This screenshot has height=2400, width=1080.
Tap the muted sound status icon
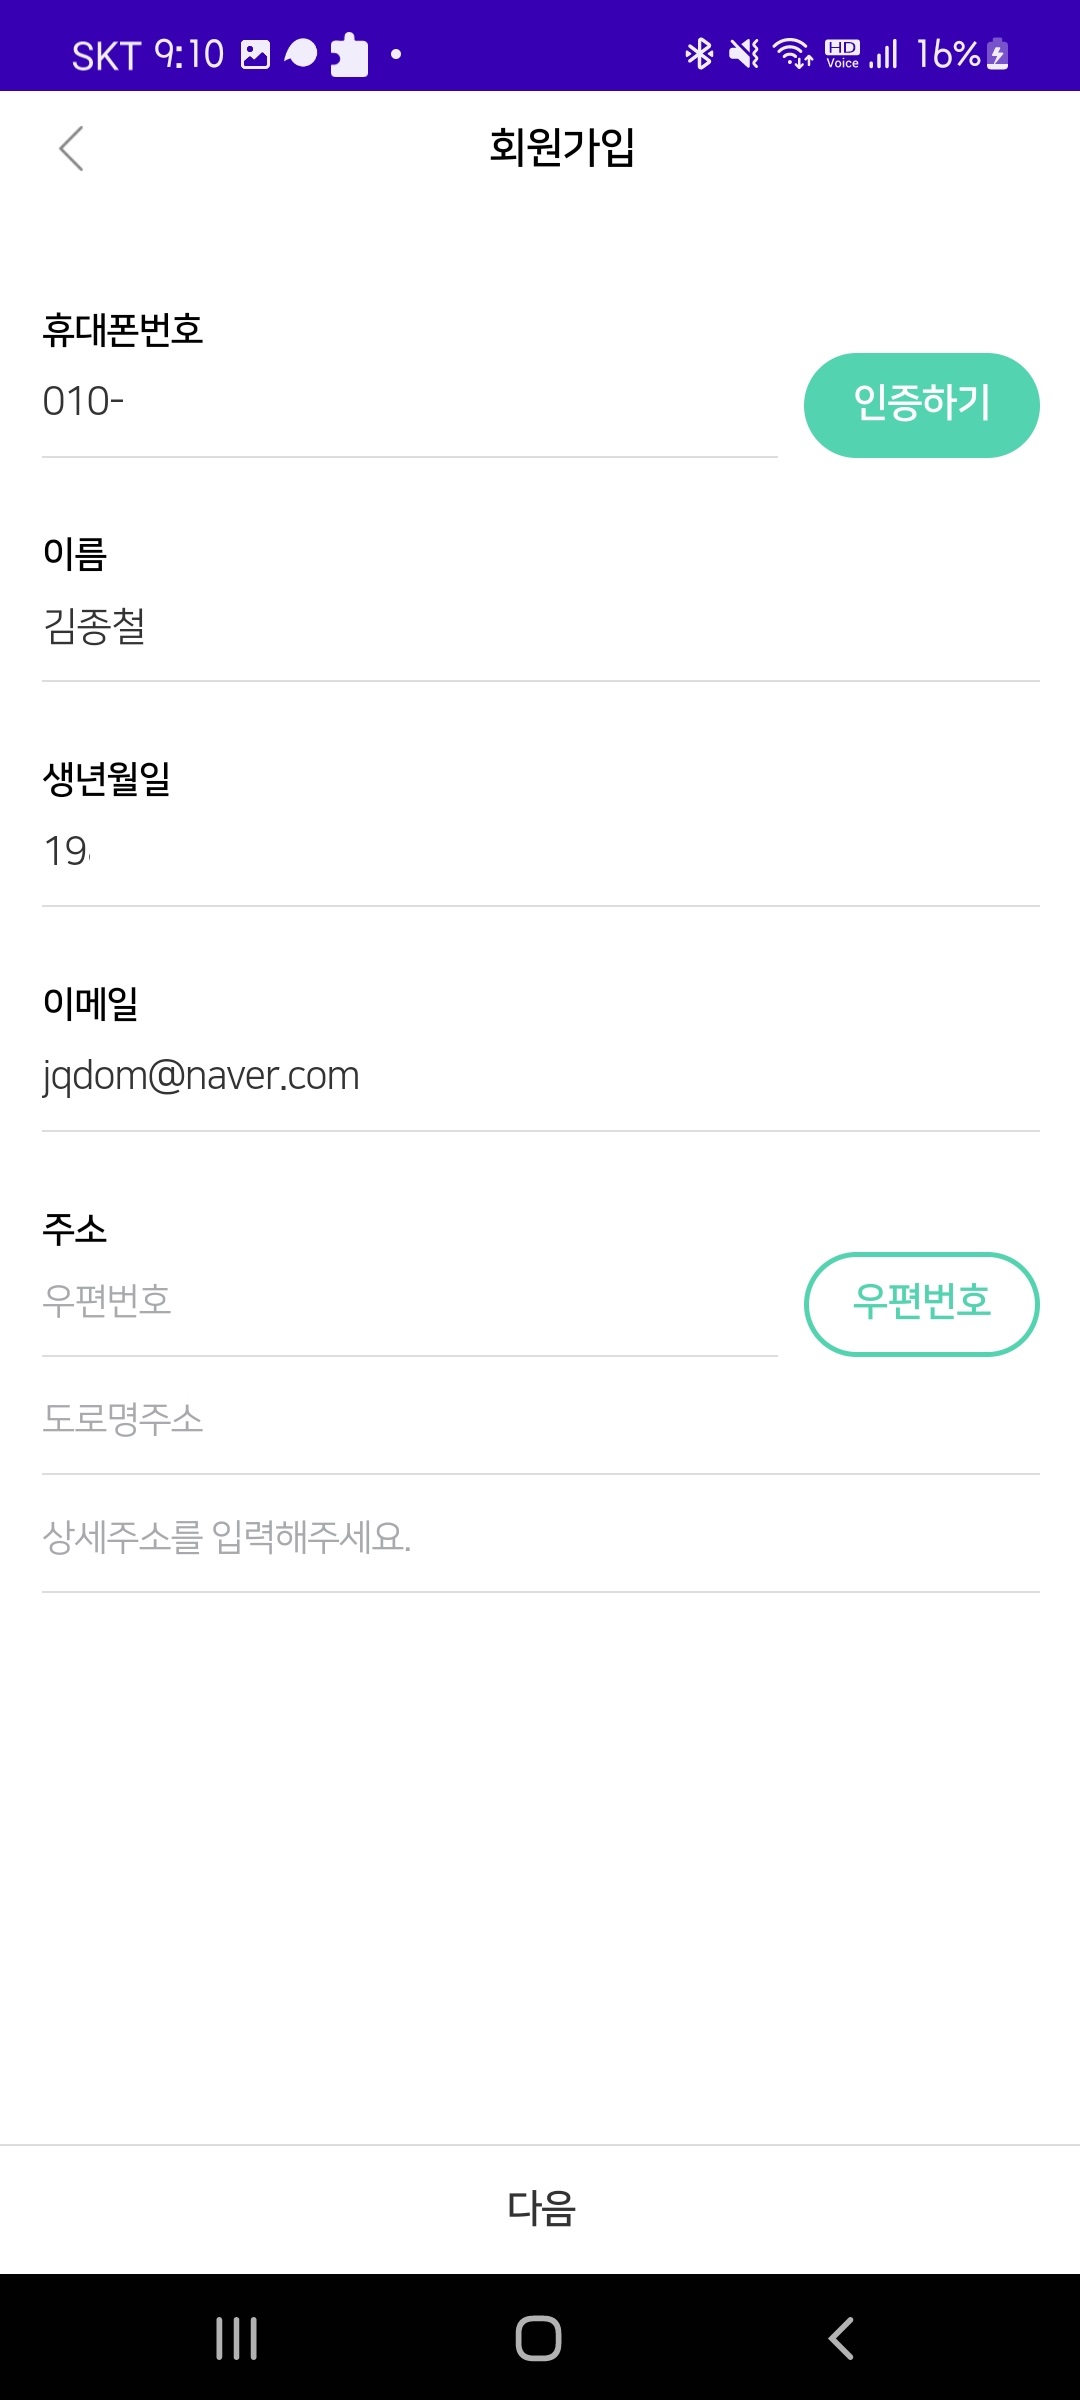(x=744, y=53)
